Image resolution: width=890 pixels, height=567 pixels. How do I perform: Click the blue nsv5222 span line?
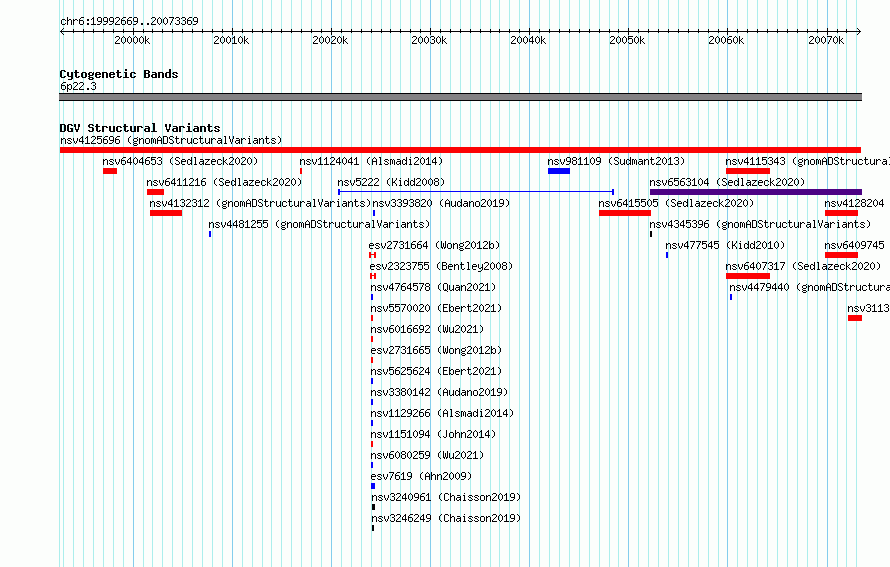click(476, 192)
